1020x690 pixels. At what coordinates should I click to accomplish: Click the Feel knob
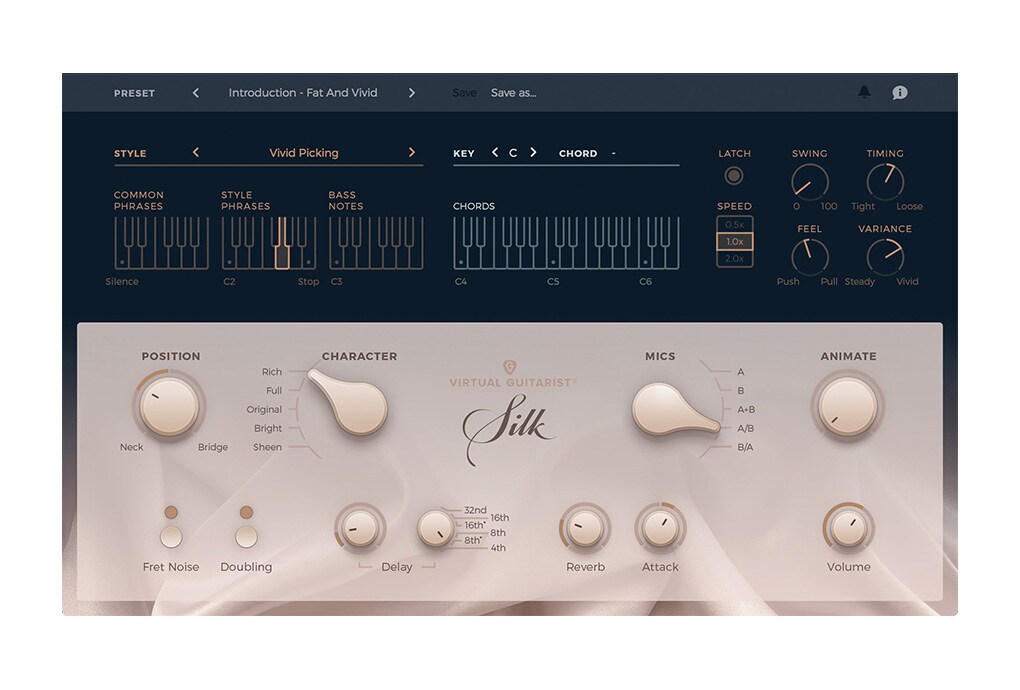click(x=809, y=257)
